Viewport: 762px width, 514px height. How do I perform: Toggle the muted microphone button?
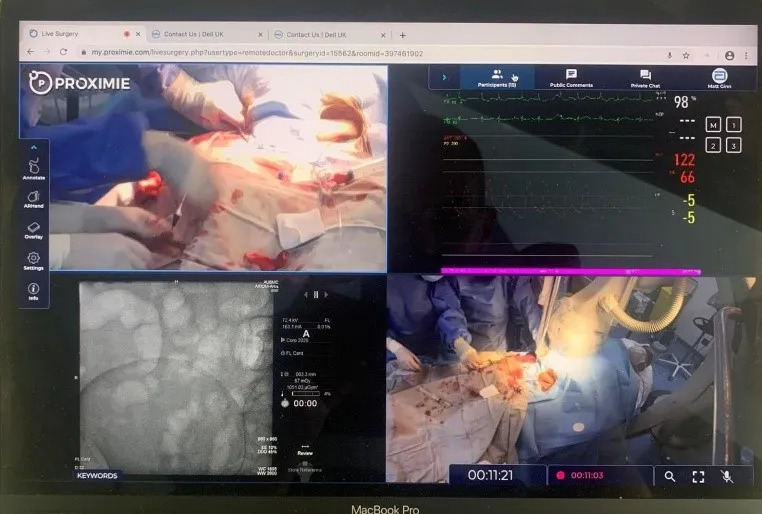(x=727, y=477)
